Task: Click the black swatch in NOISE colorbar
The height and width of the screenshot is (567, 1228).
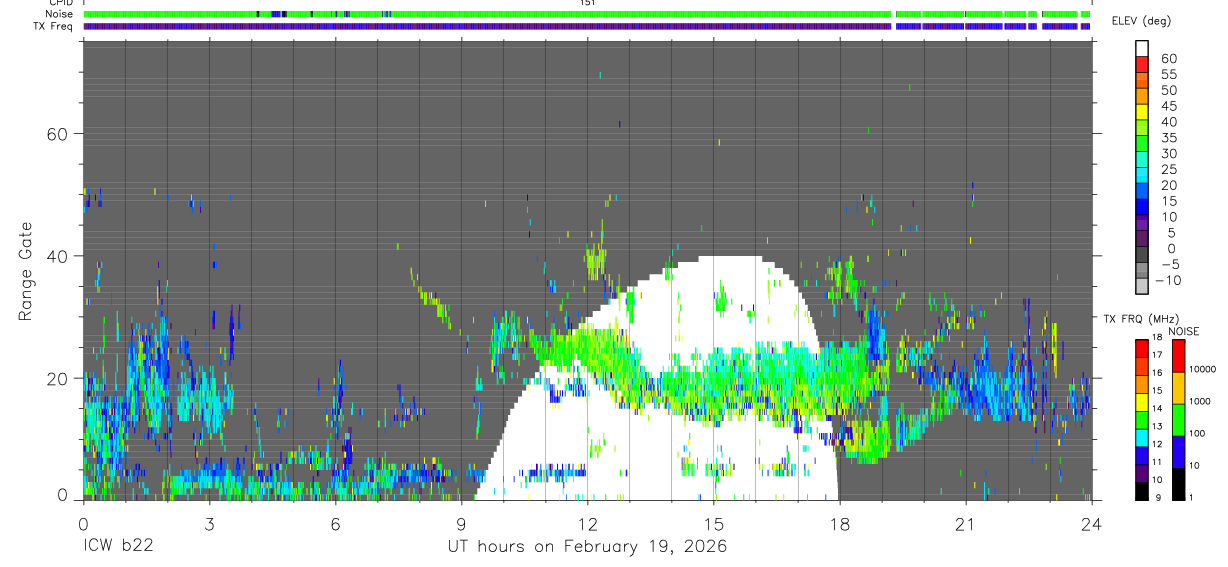Action: [1178, 484]
